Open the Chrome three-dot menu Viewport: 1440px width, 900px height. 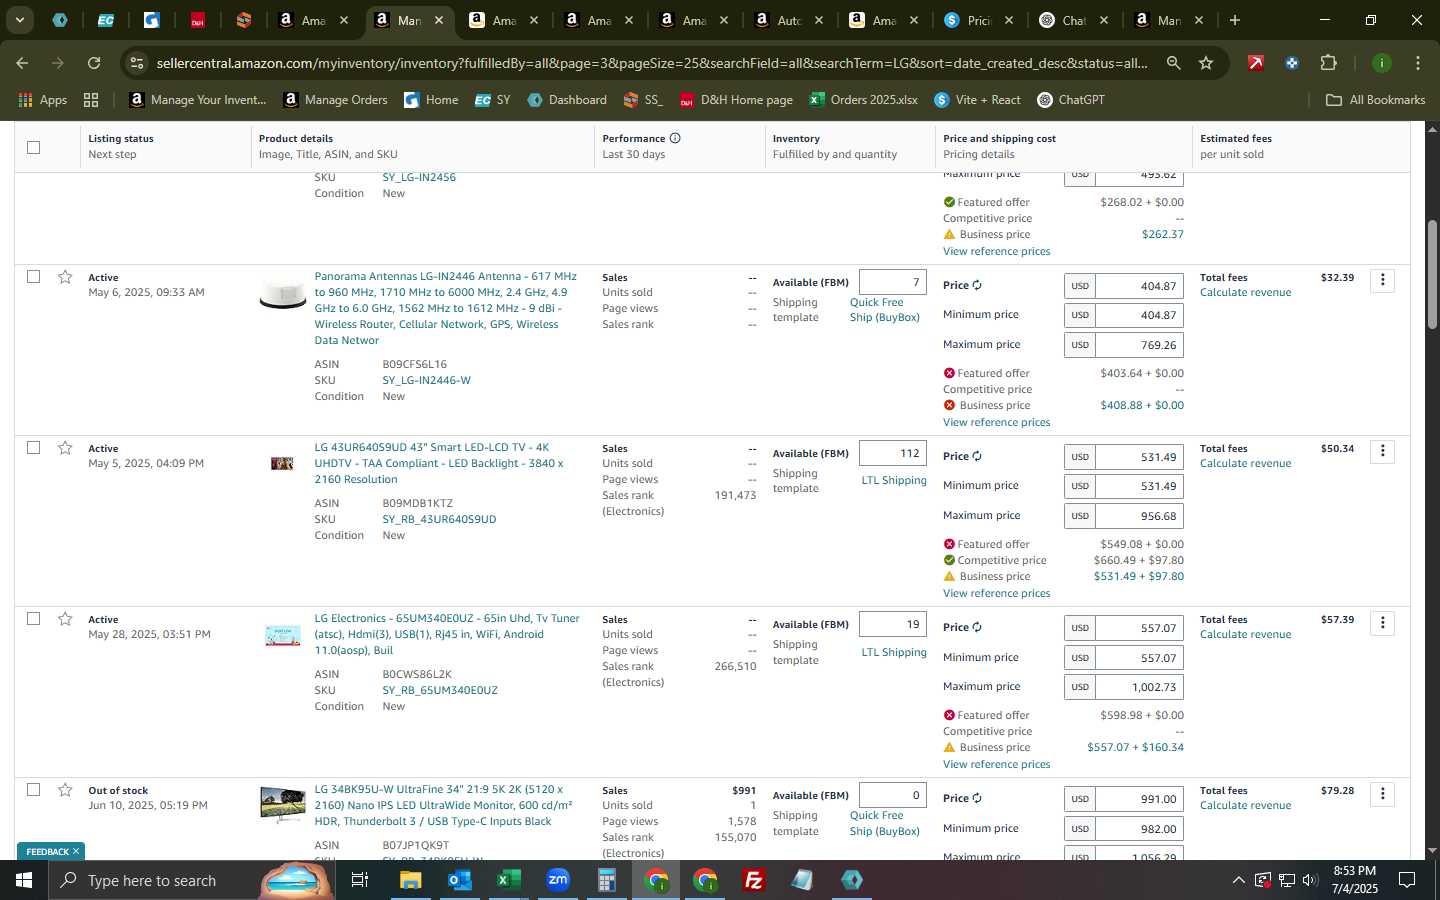pos(1417,63)
